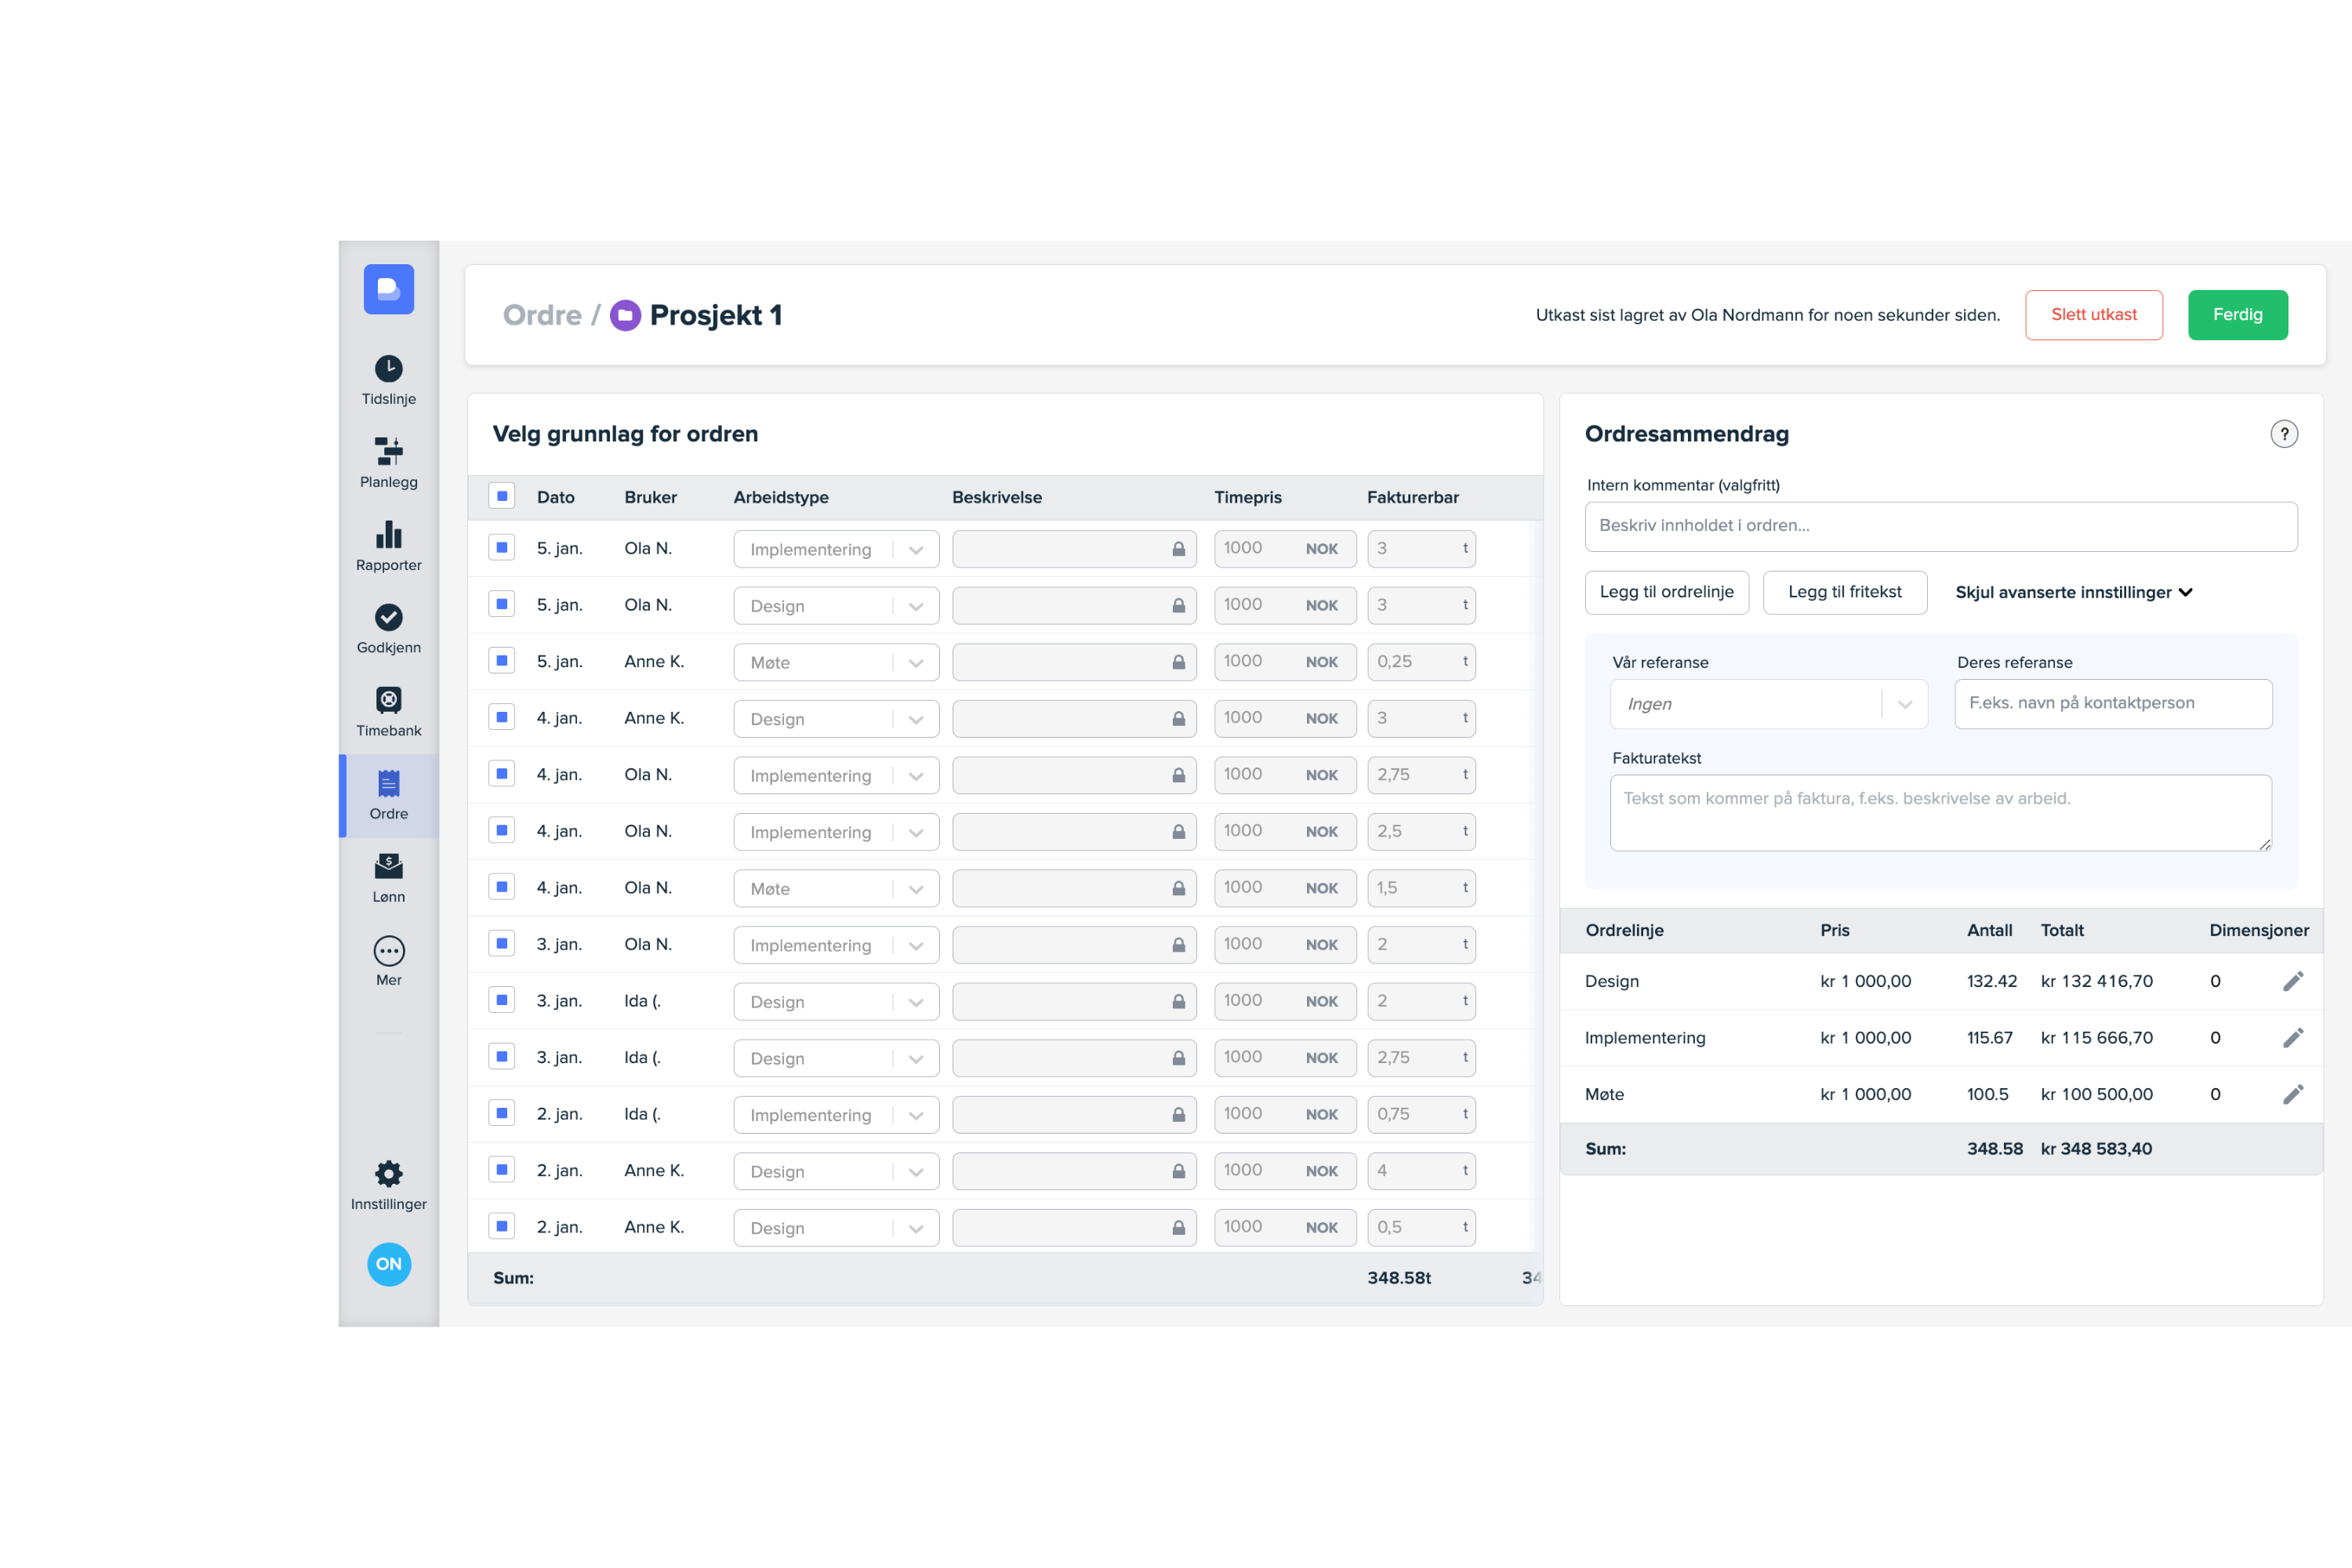The height and width of the screenshot is (1568, 2352).
Task: Click lock icon in 4. jan. Anne K. Design row
Action: [1179, 719]
